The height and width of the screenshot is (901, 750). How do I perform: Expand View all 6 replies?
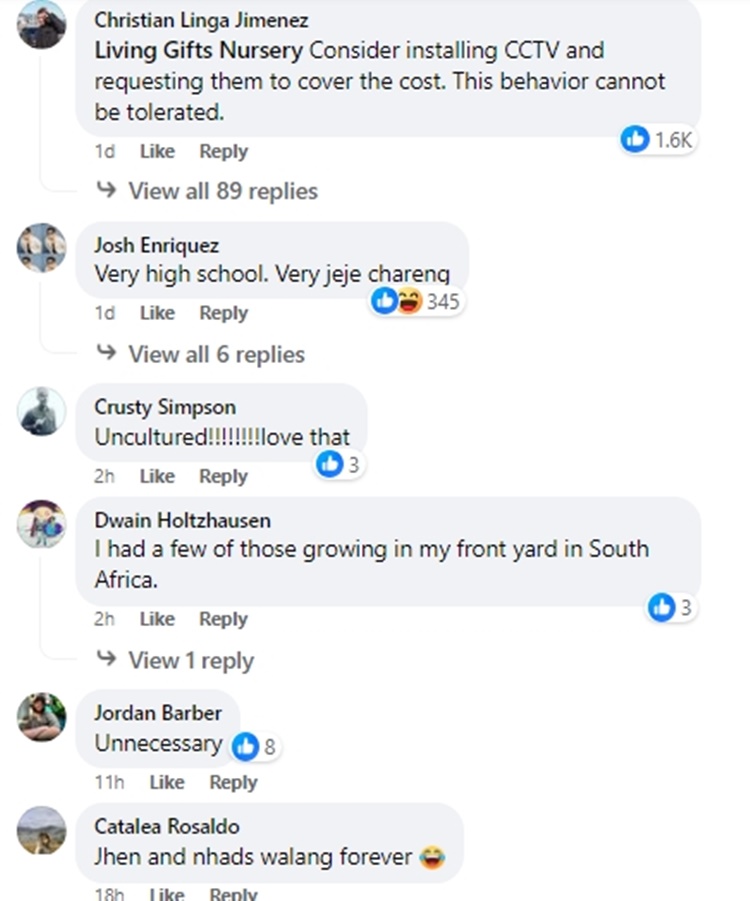pos(216,354)
